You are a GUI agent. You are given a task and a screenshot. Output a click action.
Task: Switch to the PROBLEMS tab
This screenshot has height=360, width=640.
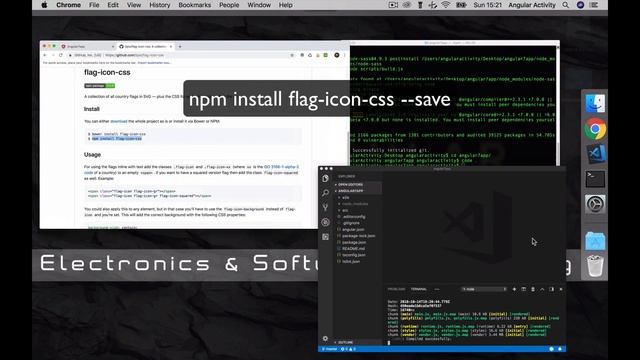click(396, 289)
